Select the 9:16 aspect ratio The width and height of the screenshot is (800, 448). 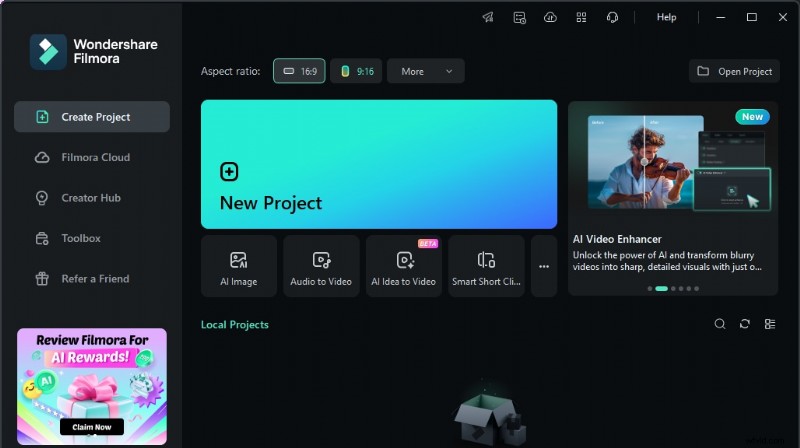(356, 71)
